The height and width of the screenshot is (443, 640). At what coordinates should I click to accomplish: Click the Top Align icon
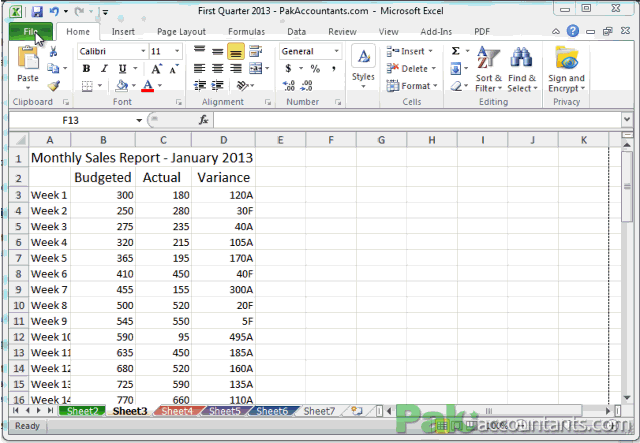[200, 51]
